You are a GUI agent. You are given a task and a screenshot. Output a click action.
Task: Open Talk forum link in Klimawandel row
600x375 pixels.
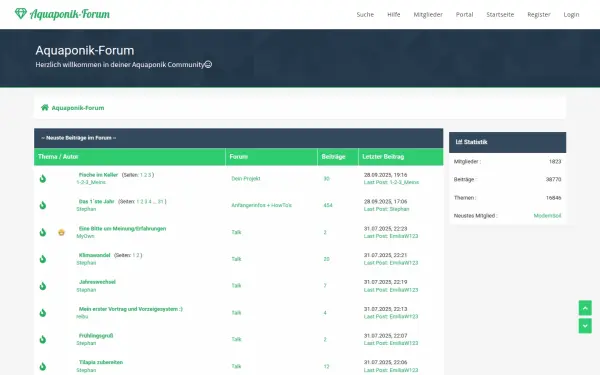[236, 259]
